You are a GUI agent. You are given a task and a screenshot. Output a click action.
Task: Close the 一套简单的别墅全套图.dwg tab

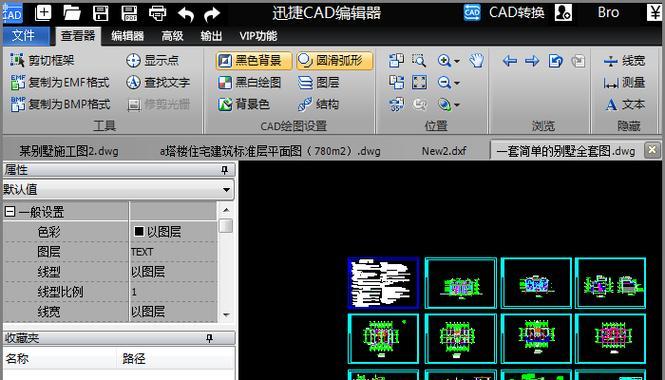pos(652,150)
